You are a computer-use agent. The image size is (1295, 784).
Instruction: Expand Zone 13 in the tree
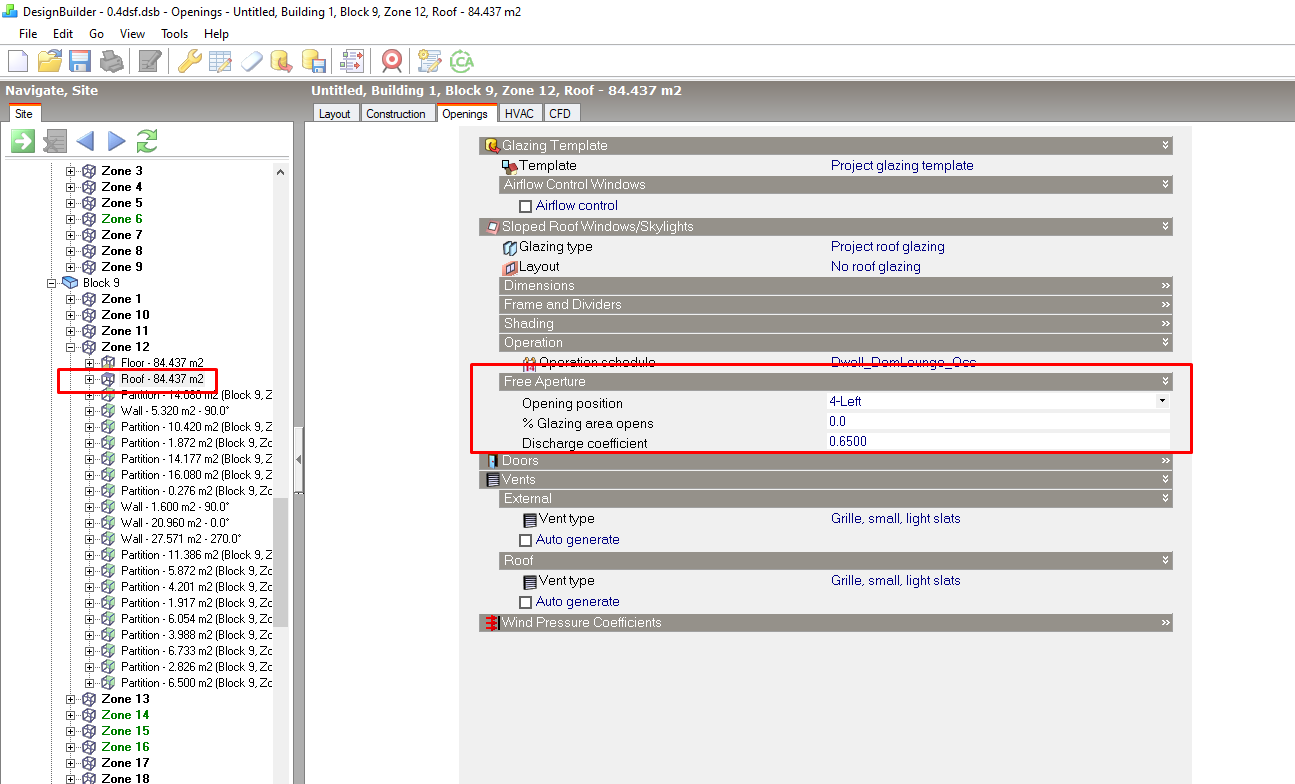70,699
